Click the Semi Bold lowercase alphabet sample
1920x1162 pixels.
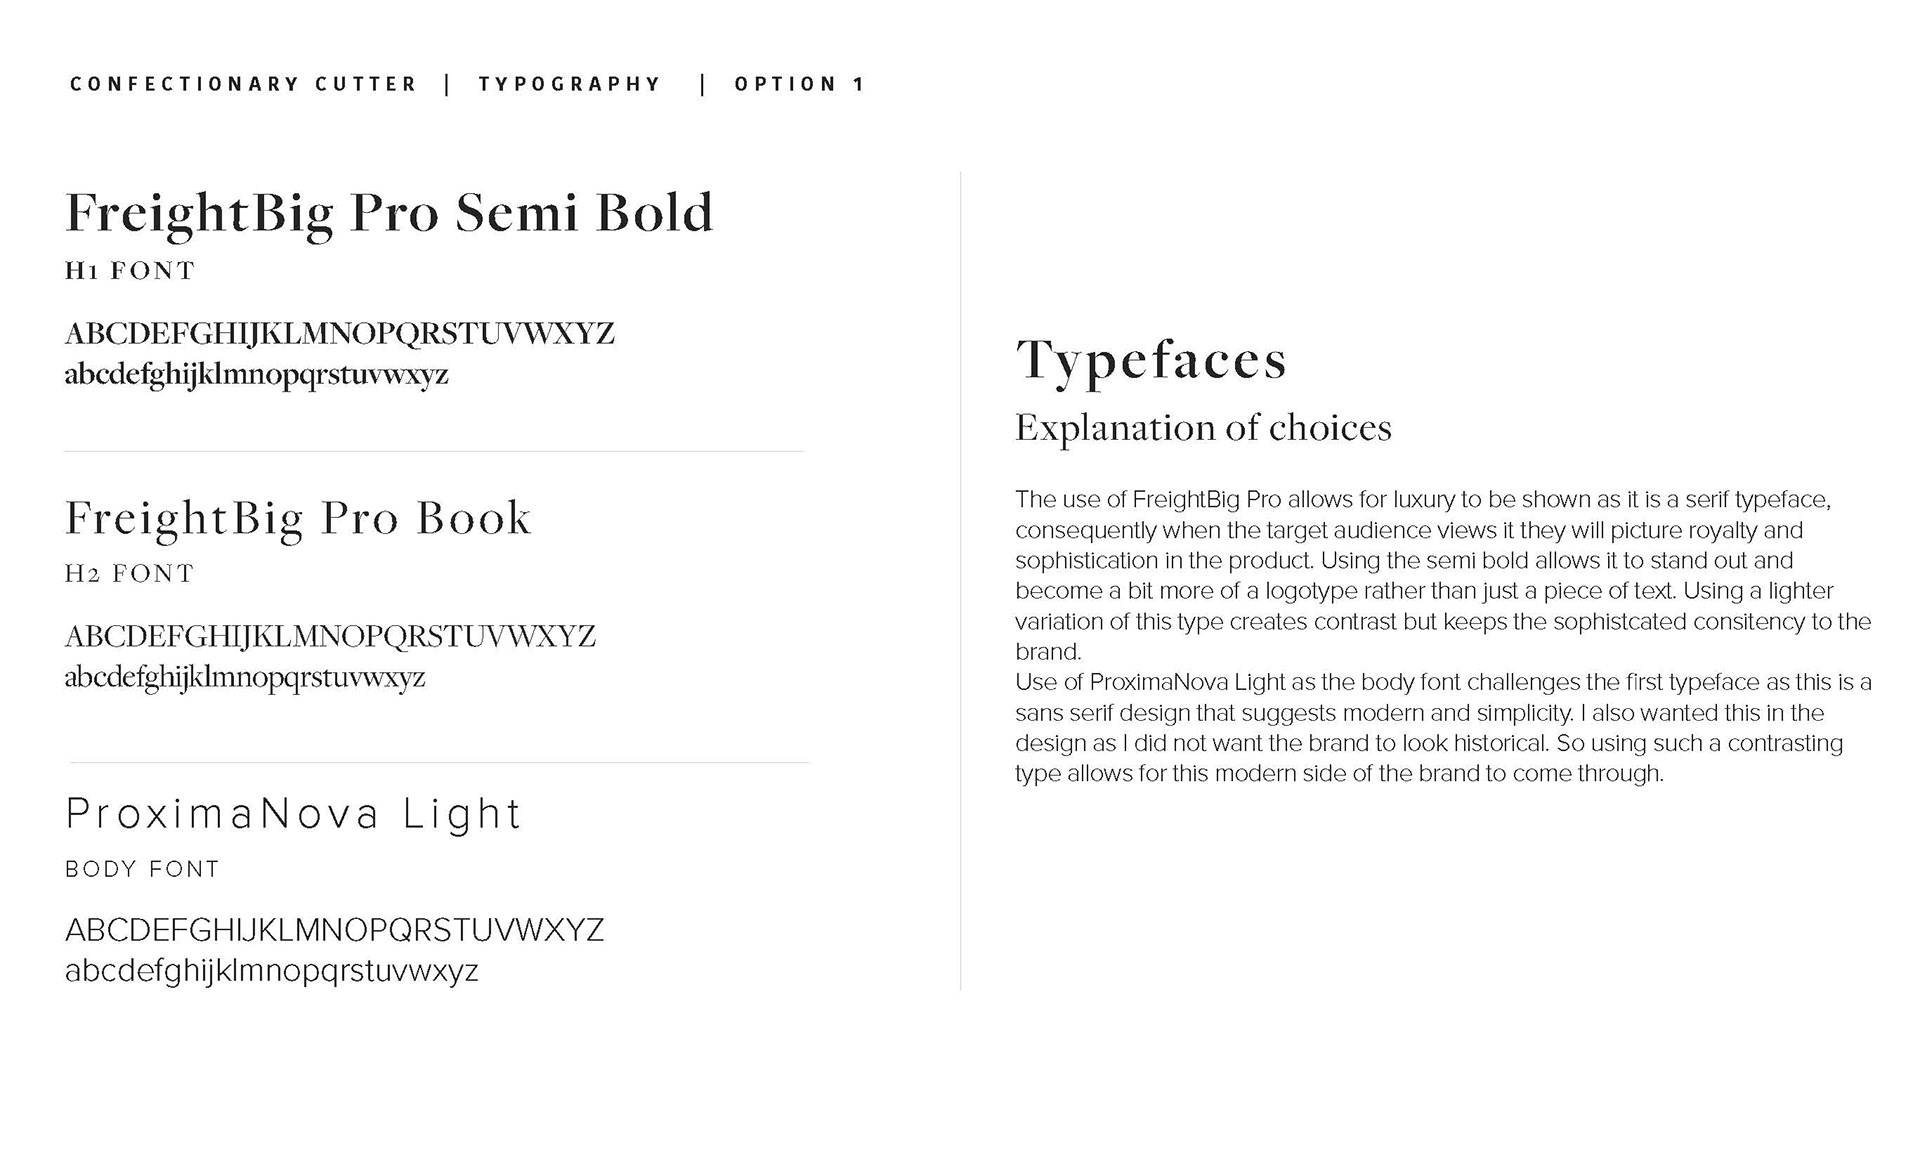[x=257, y=375]
